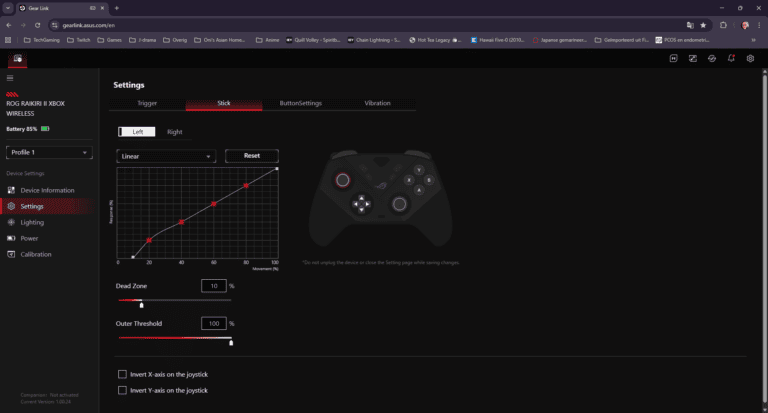
Task: Switch to the Trigger tab
Action: click(x=147, y=103)
